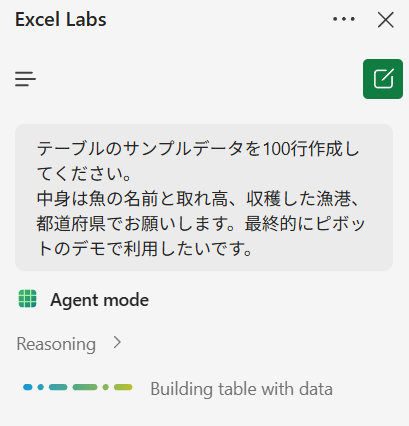Screen dimensions: 409x426
Task: Select the gray user prompt message bubble
Action: [204, 197]
